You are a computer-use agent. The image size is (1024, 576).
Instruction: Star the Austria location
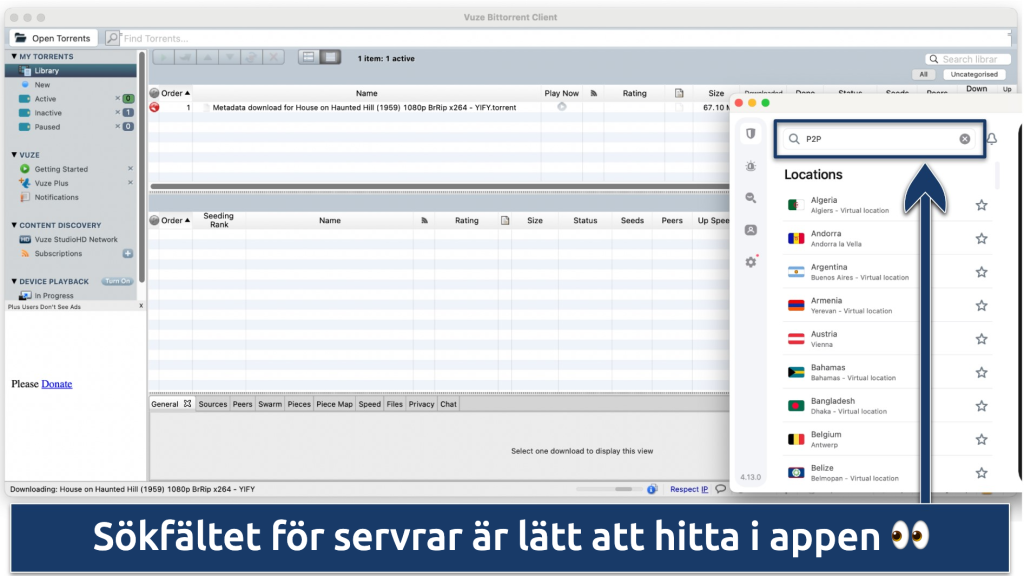(x=981, y=339)
